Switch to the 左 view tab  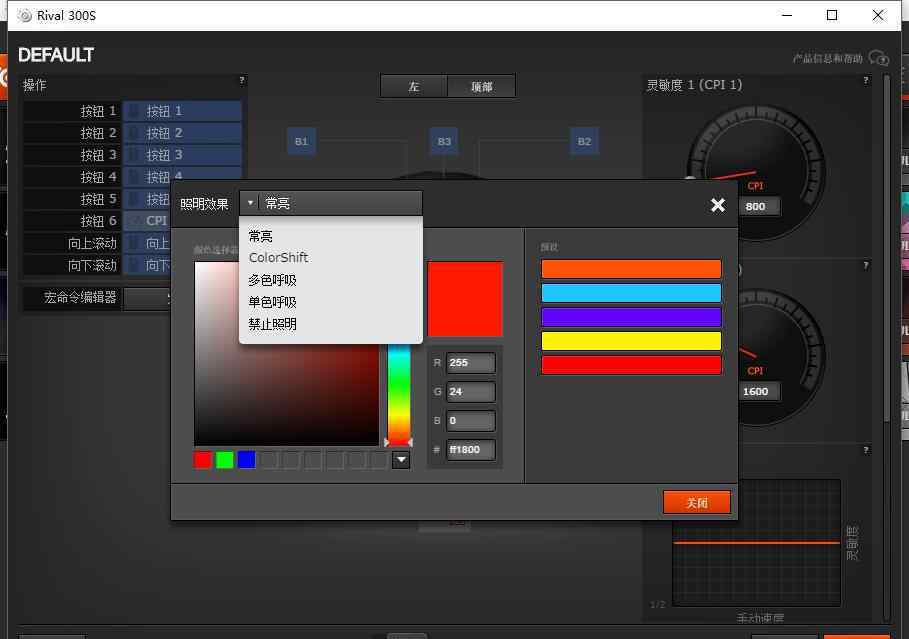pyautogui.click(x=414, y=86)
